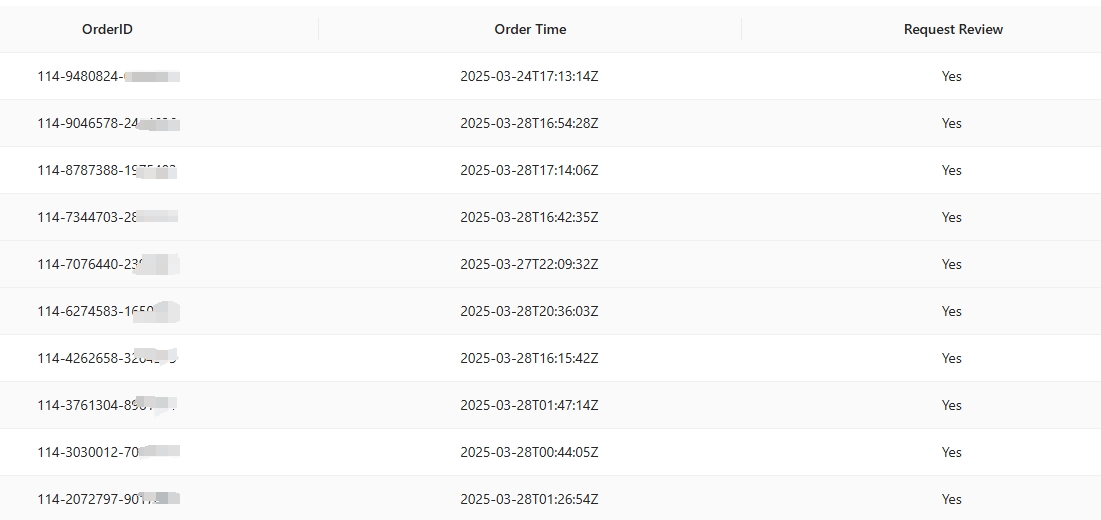Image resolution: width=1101 pixels, height=520 pixels.
Task: Click Yes for the 2025-03-28T16:54:28Z order
Action: pyautogui.click(x=951, y=124)
